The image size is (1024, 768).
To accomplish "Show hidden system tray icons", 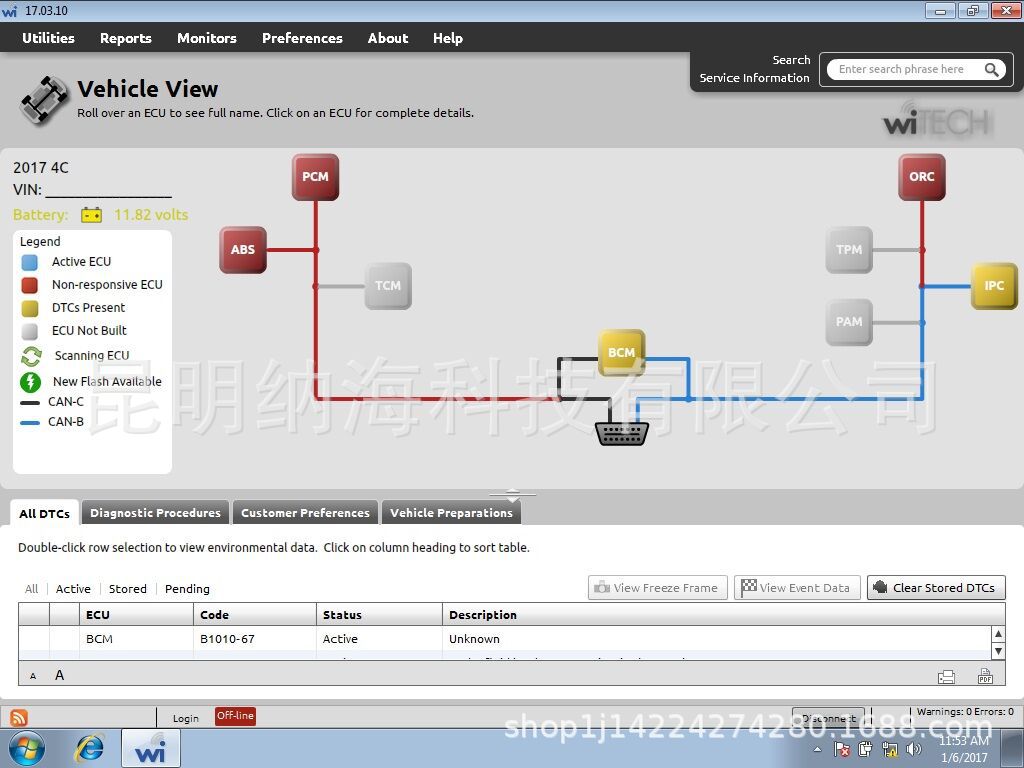I will point(818,750).
